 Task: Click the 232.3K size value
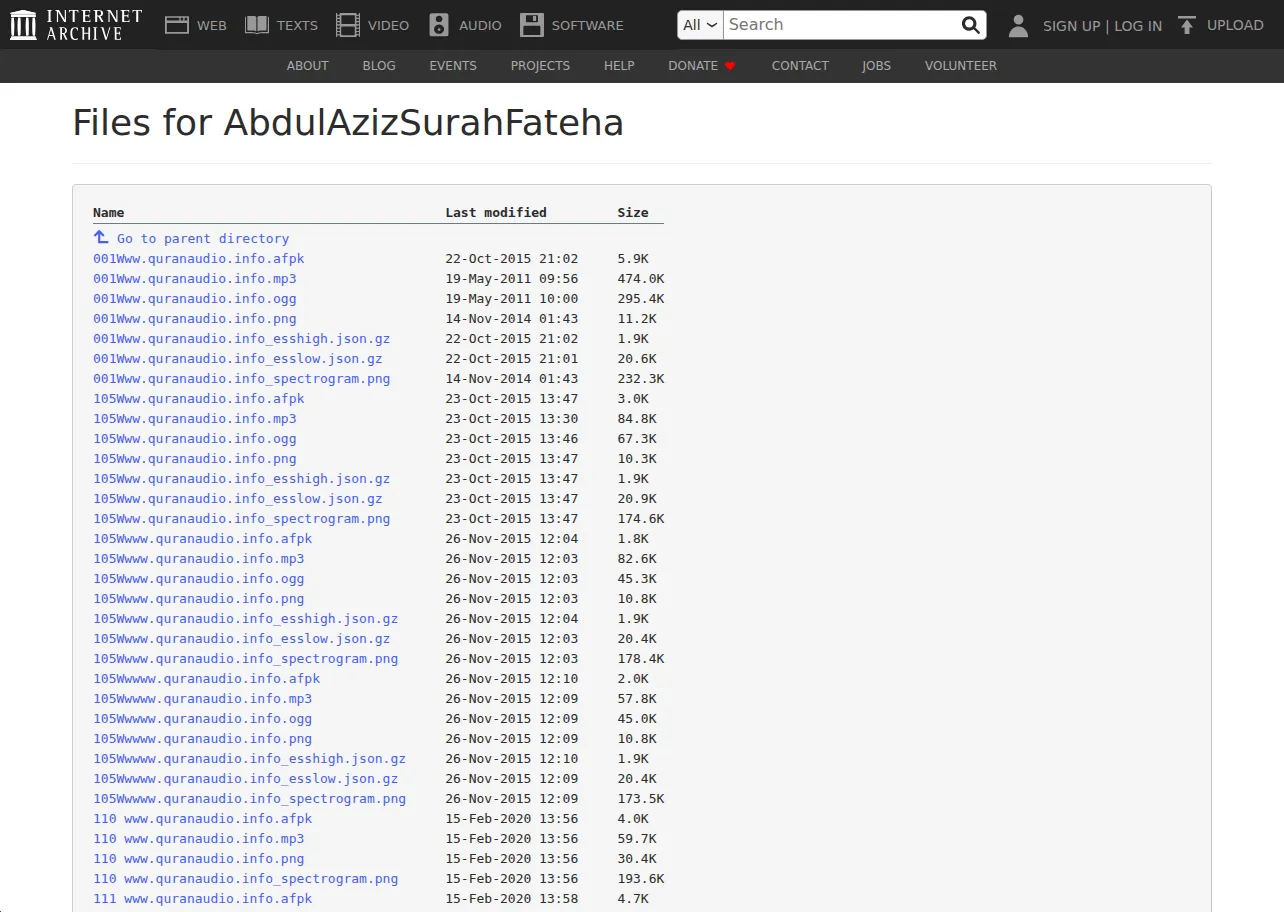point(641,379)
